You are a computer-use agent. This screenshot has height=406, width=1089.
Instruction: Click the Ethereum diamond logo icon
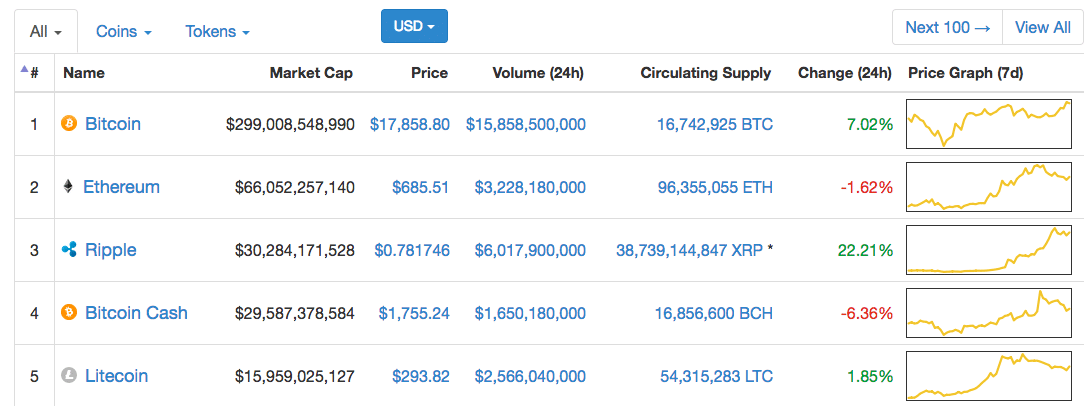[x=68, y=187]
